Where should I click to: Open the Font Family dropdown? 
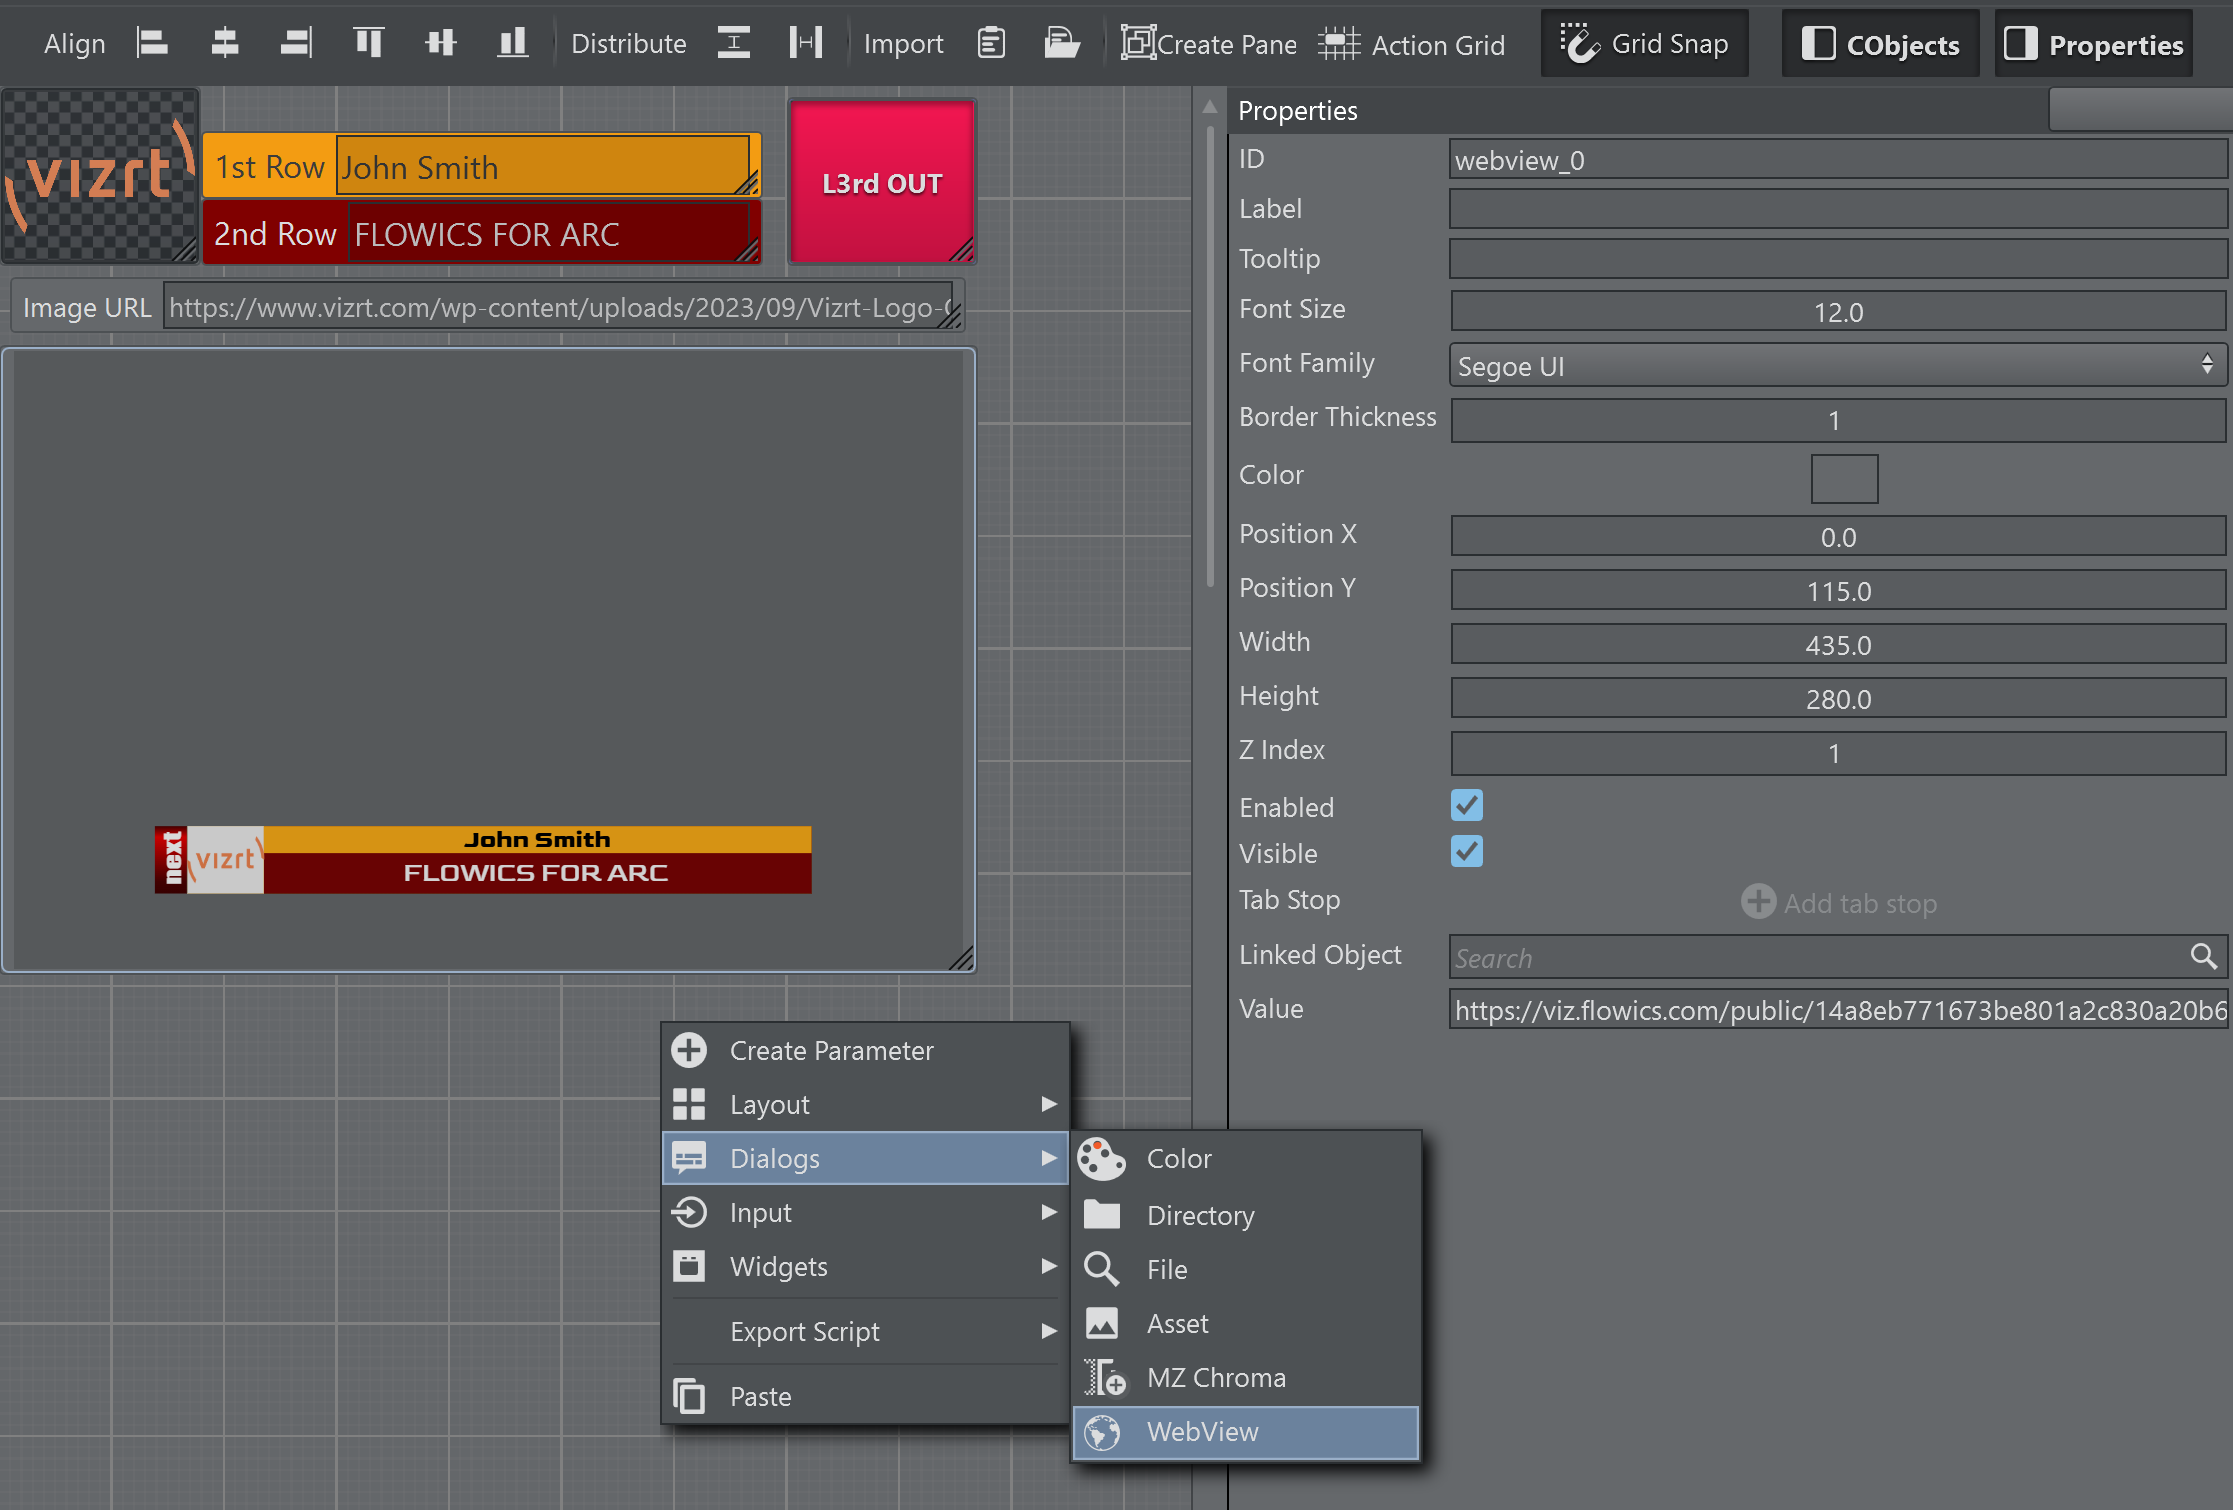1837,366
